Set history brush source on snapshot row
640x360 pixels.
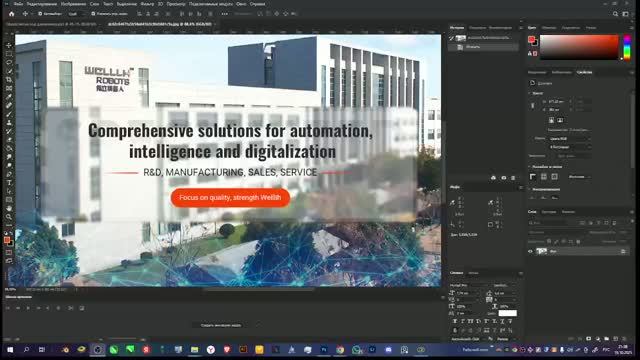(452, 38)
